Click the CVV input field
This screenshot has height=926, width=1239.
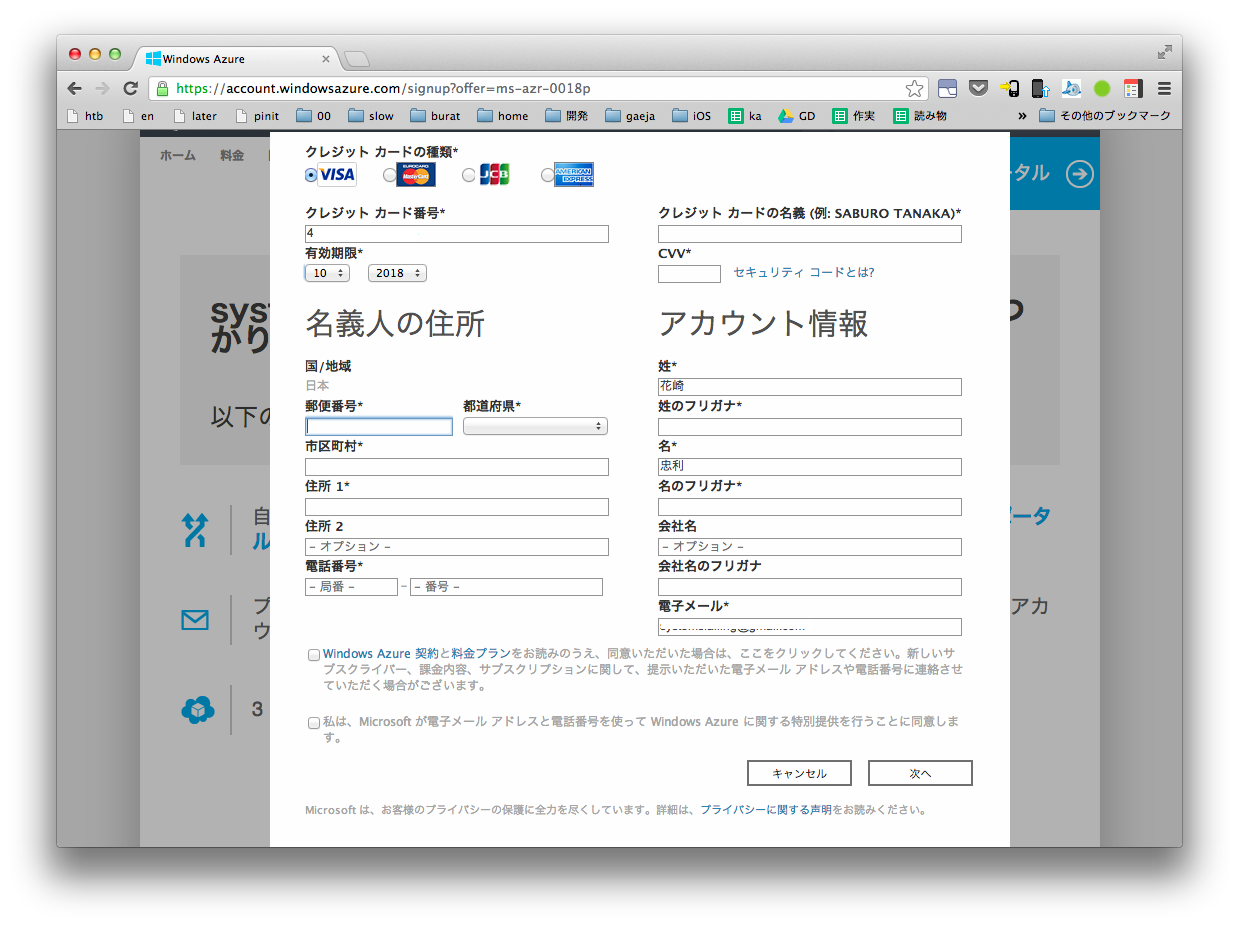tap(689, 274)
